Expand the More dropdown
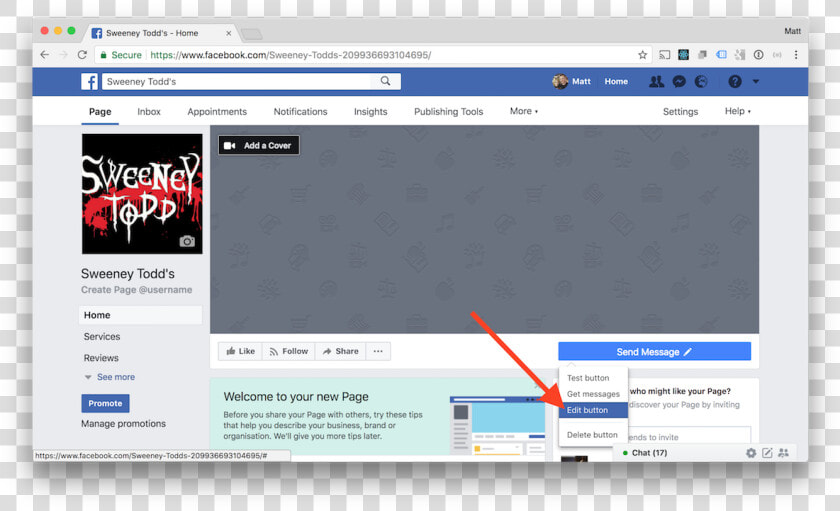 pyautogui.click(x=524, y=111)
